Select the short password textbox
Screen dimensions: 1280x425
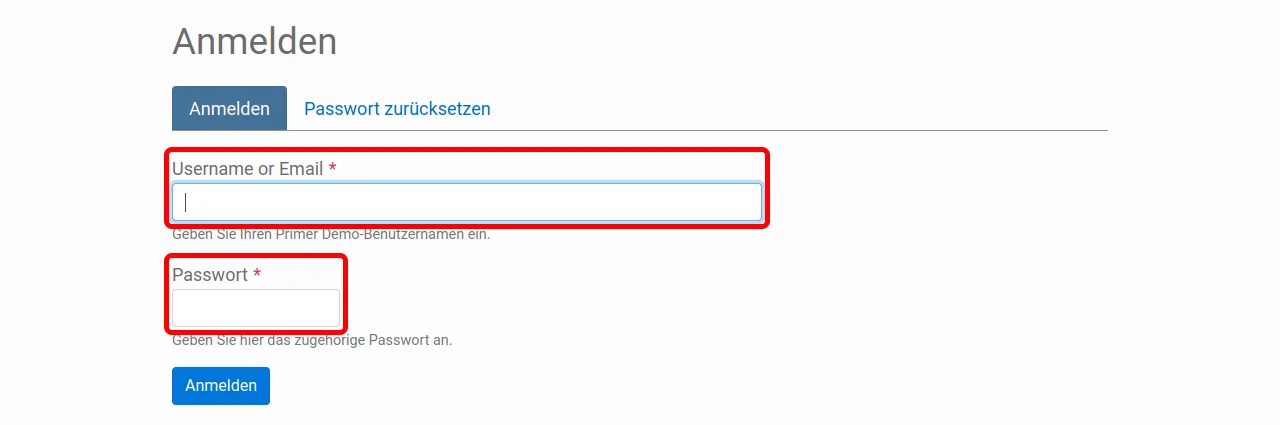pos(256,308)
